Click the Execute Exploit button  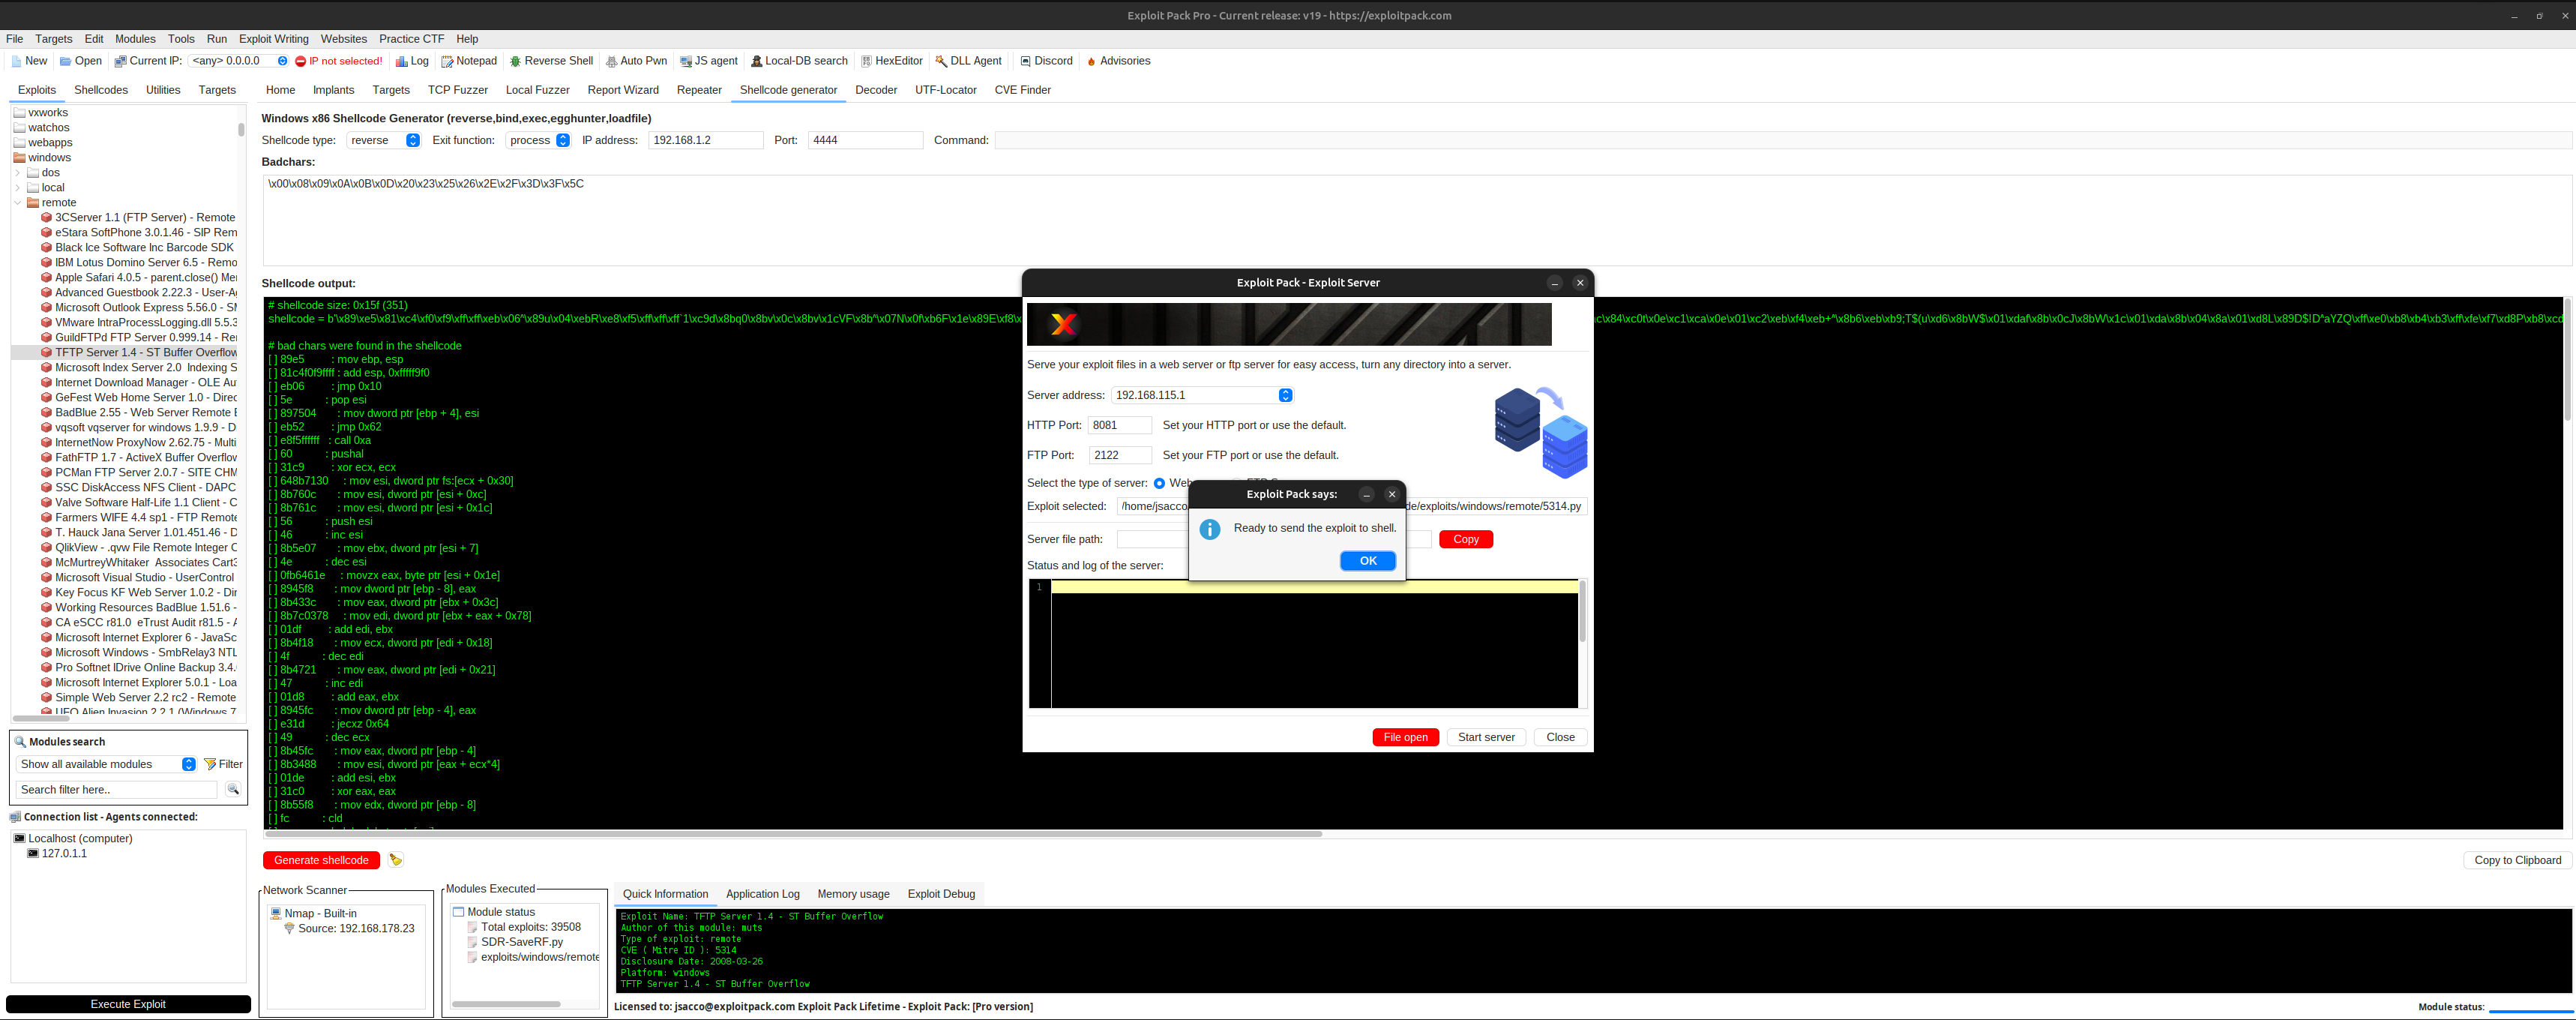[128, 1004]
